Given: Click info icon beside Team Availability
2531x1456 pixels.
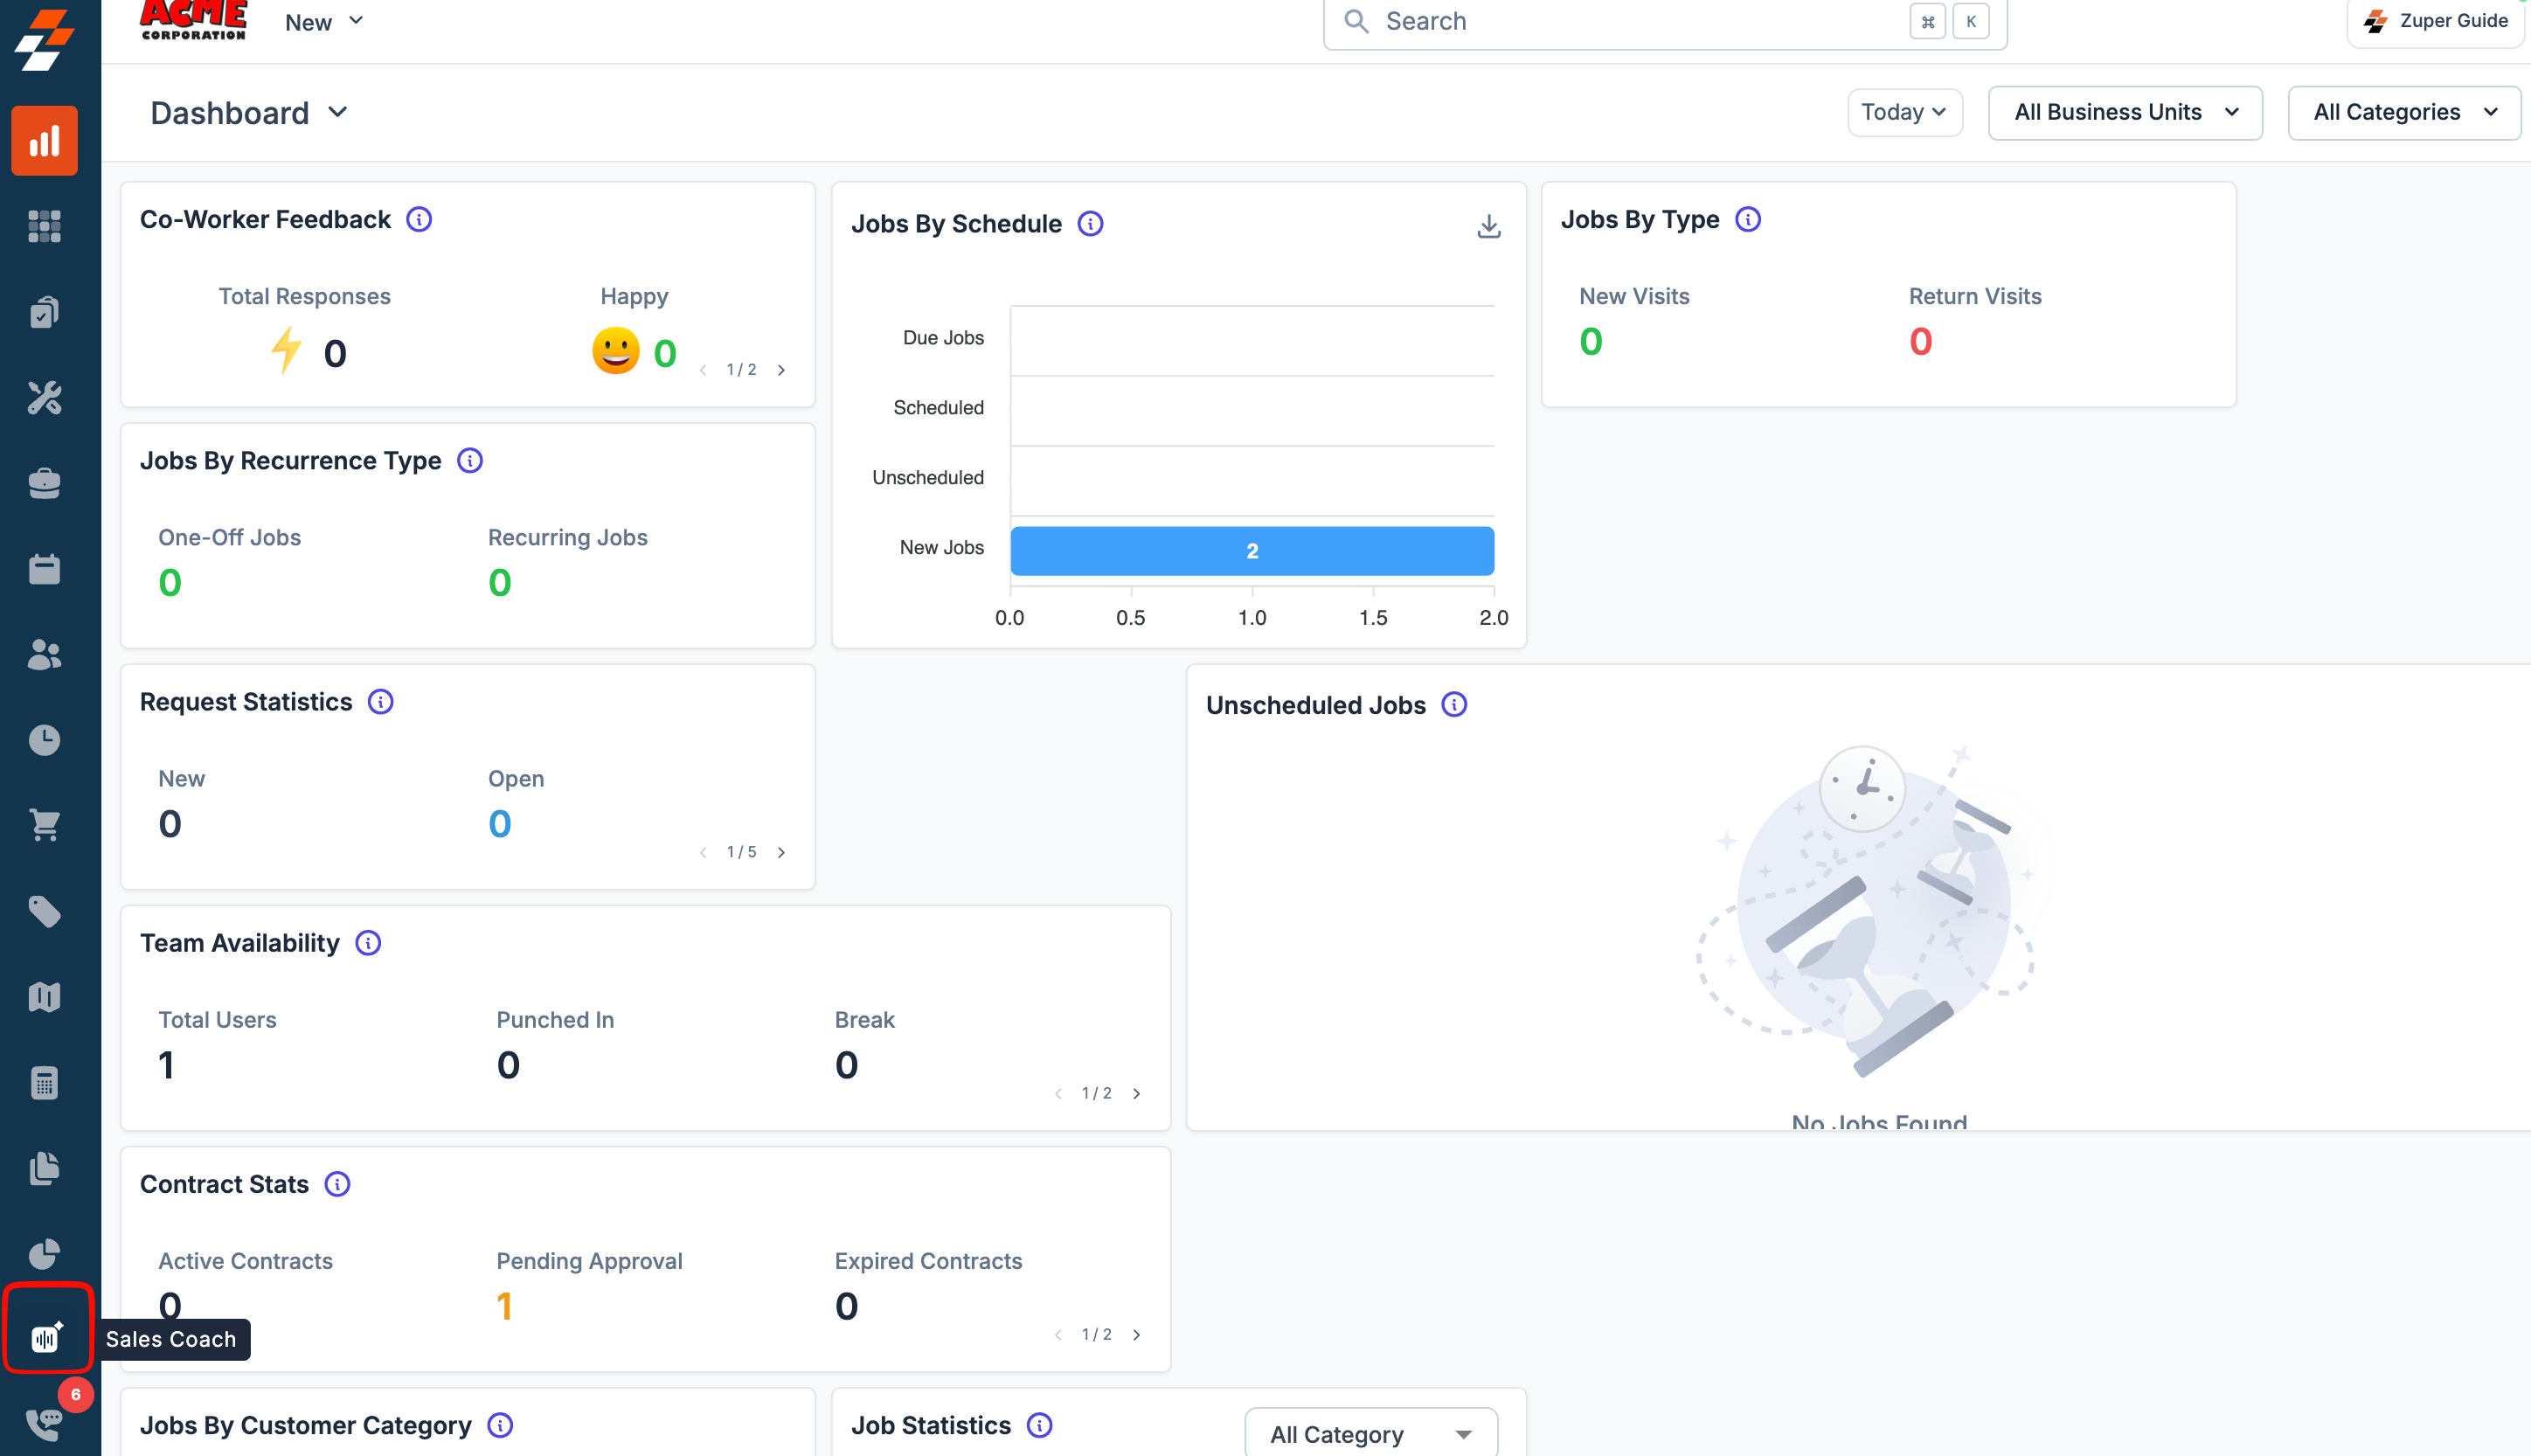Looking at the screenshot, I should tap(368, 943).
